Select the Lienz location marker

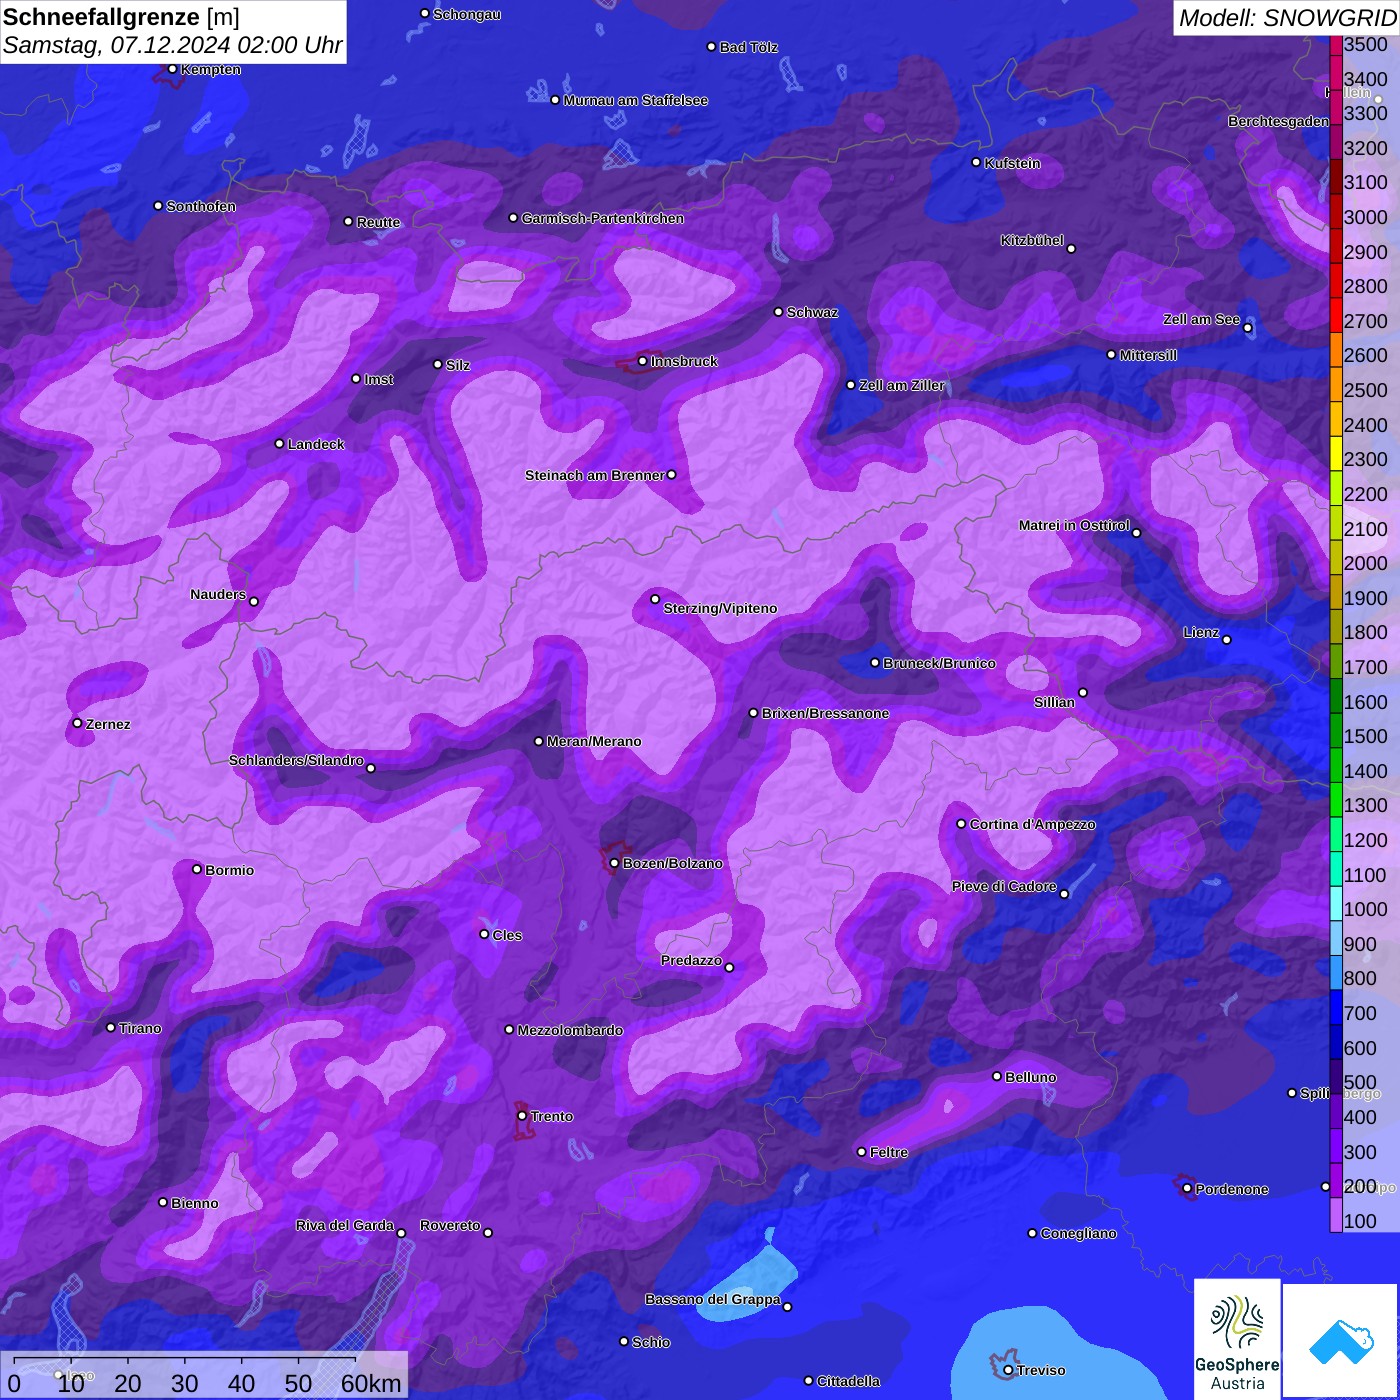pos(1227,640)
